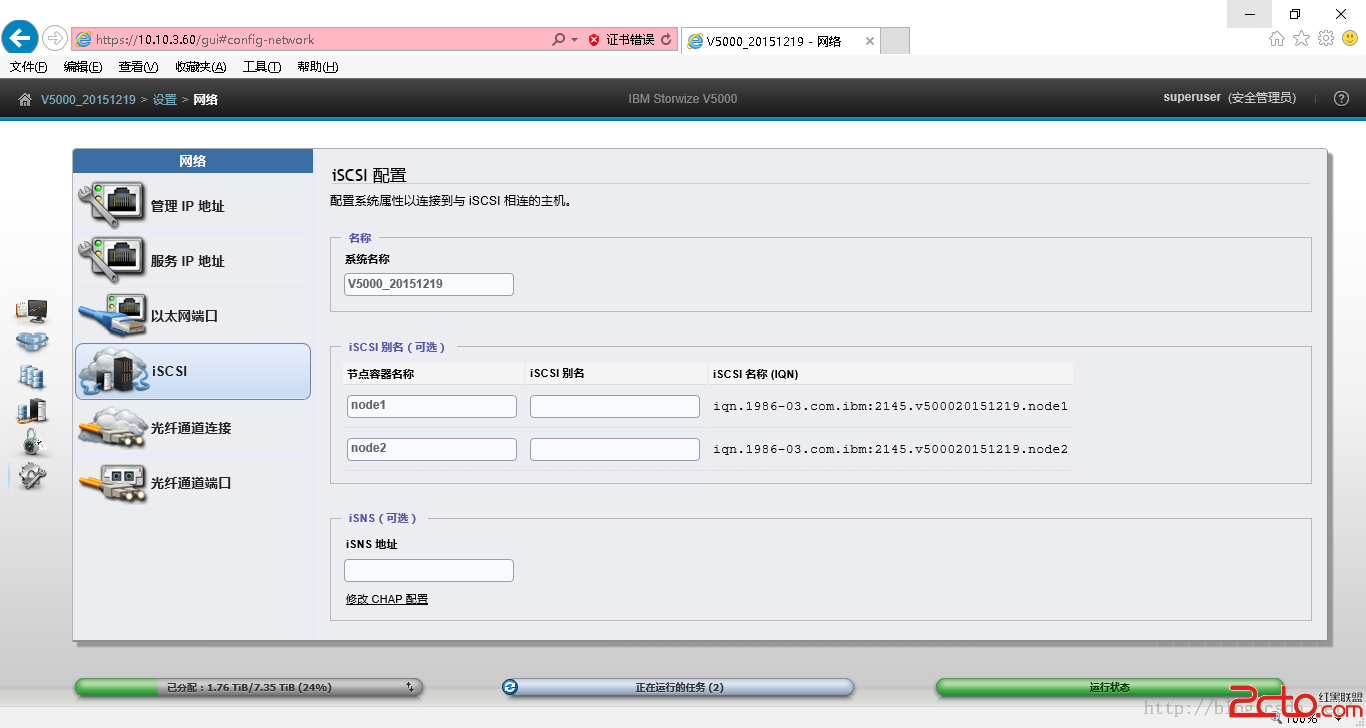Click the 证书错误 warning text
The image size is (1366, 728).
click(x=631, y=40)
